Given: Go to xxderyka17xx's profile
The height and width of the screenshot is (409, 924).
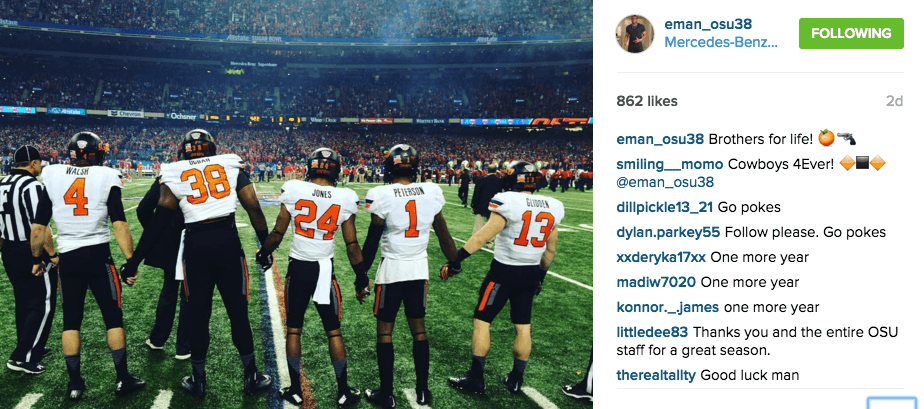Looking at the screenshot, I should pyautogui.click(x=661, y=258).
